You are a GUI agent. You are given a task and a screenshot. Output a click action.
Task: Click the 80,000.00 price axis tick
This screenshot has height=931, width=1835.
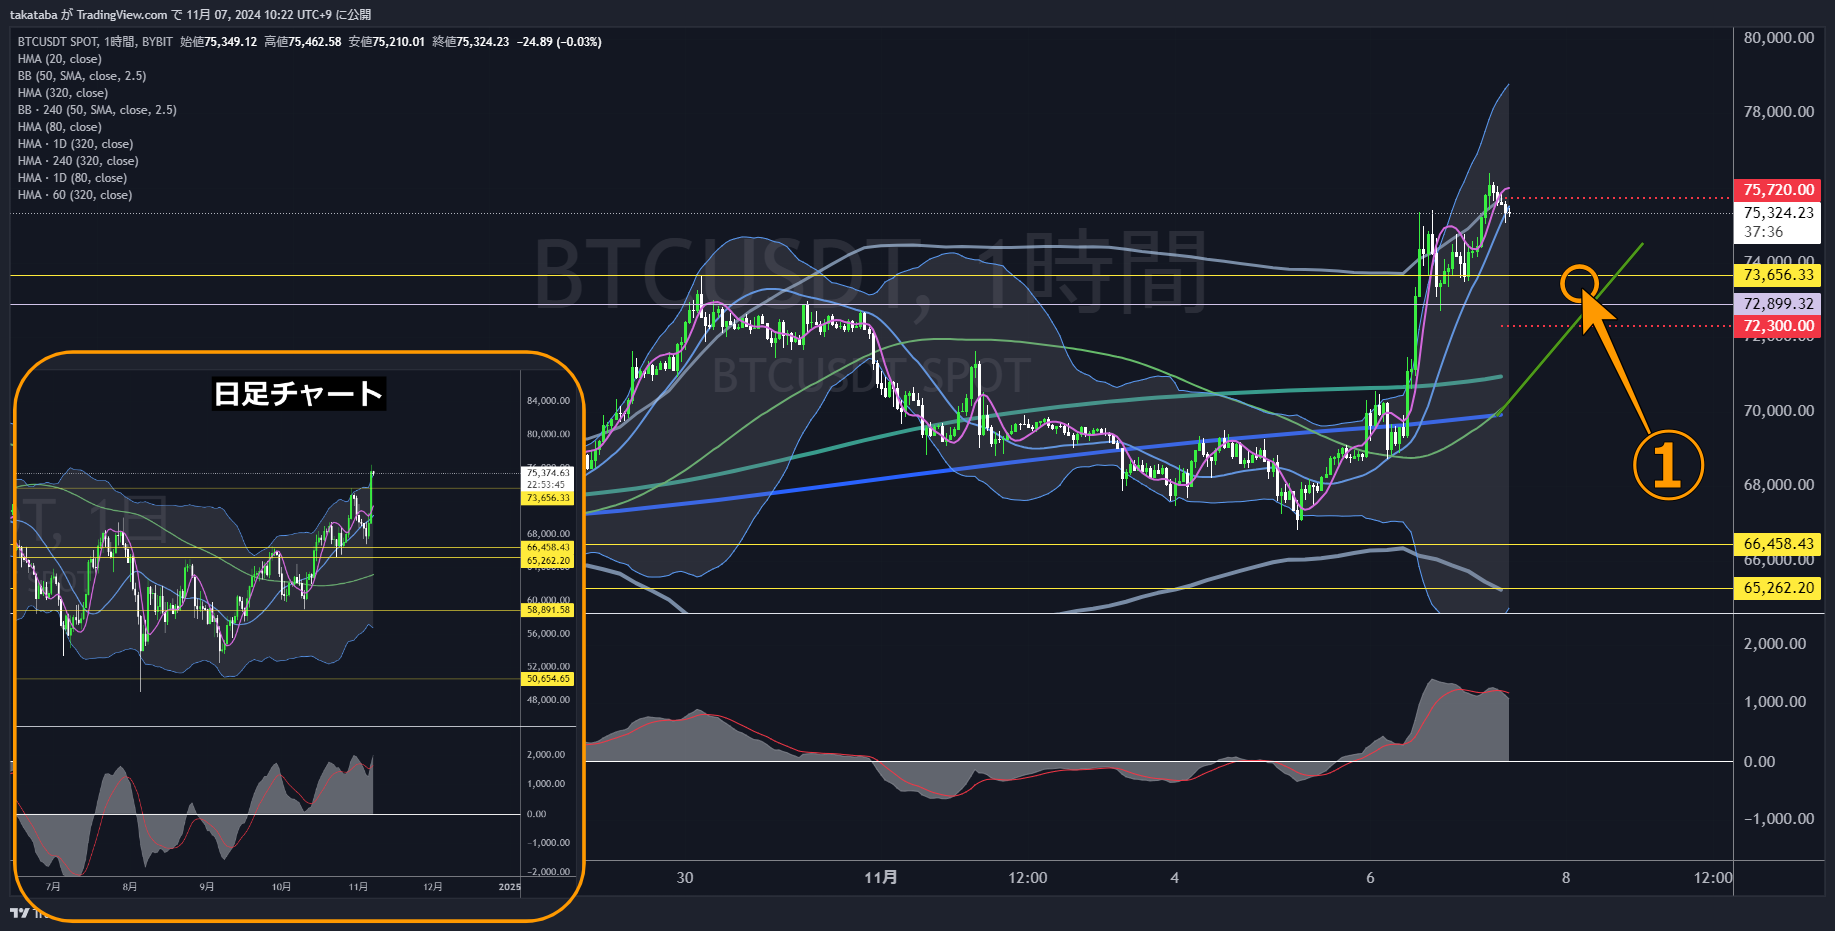click(1778, 38)
